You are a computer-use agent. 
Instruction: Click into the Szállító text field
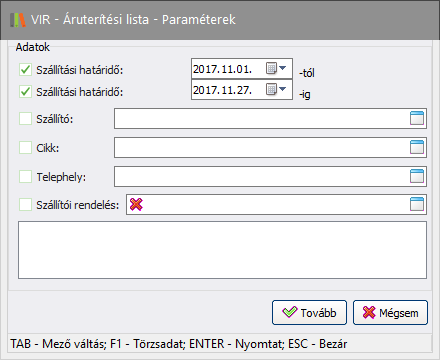pos(262,118)
